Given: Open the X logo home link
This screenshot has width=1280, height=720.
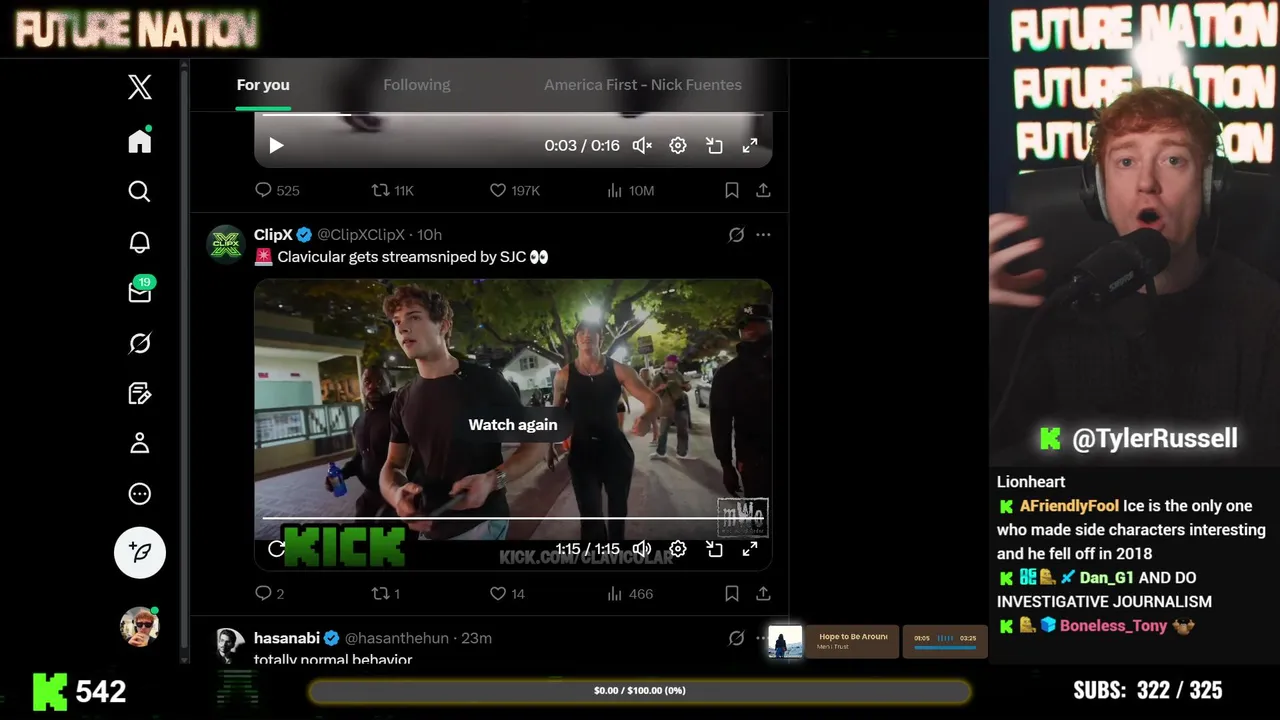Looking at the screenshot, I should [140, 87].
